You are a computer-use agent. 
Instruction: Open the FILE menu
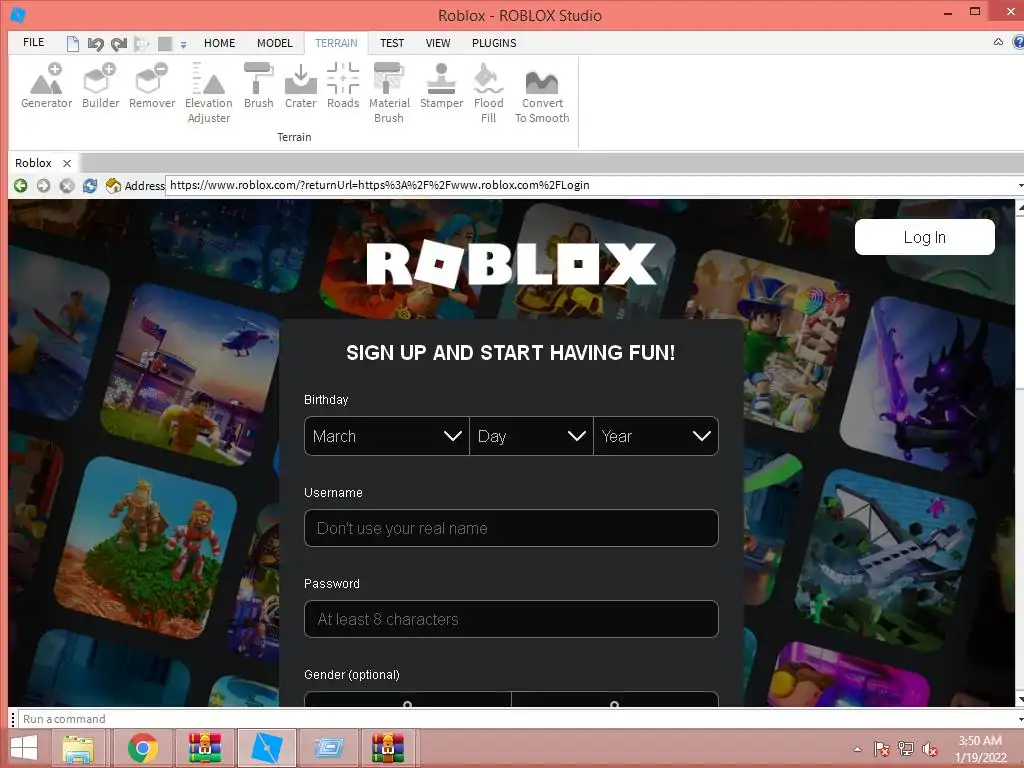click(x=33, y=42)
